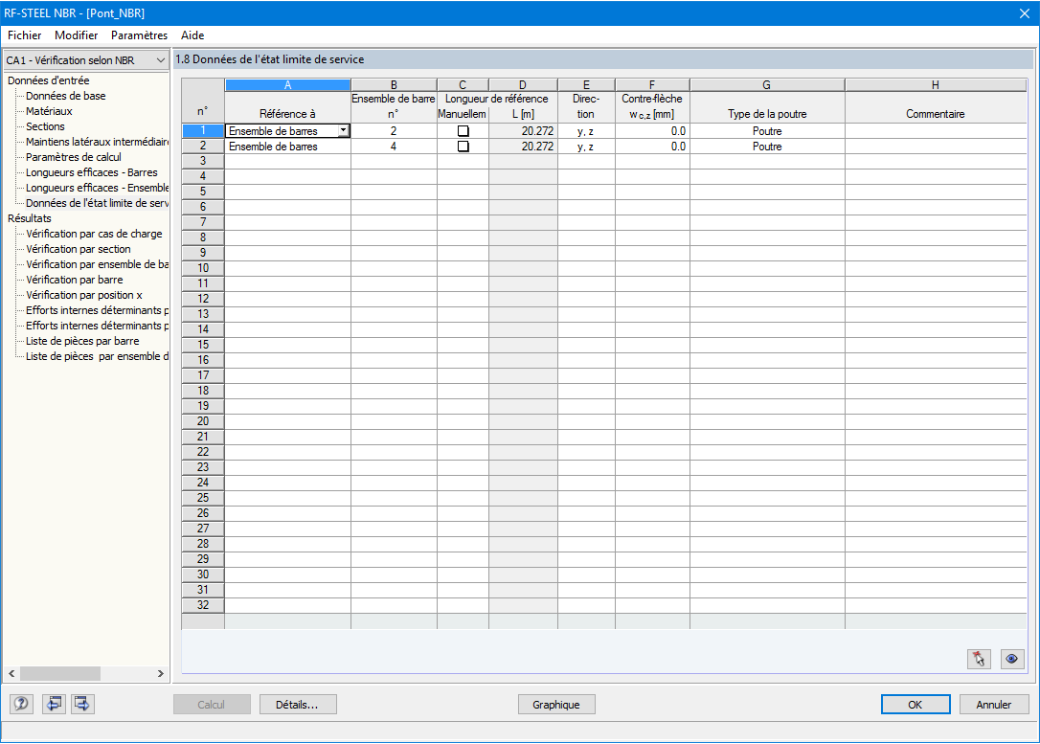Select Longueurs efficaces - Ensemble item
Screen dimensions: 1040x744
pyautogui.click(x=97, y=188)
